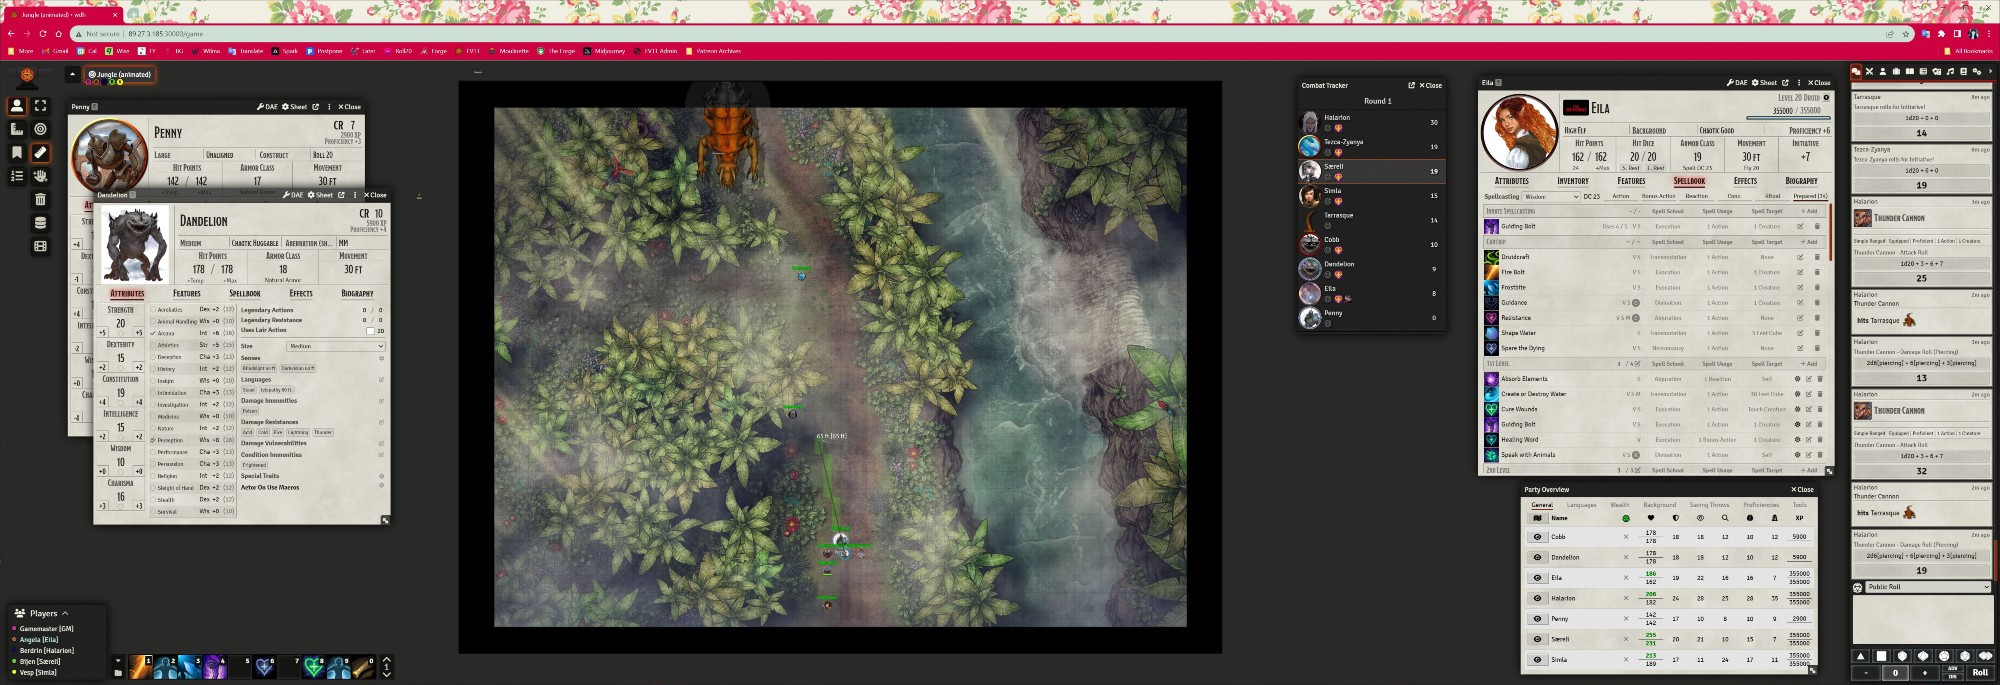The width and height of the screenshot is (2000, 685).
Task: Trigger hotbar macro slot 1
Action: (140, 667)
